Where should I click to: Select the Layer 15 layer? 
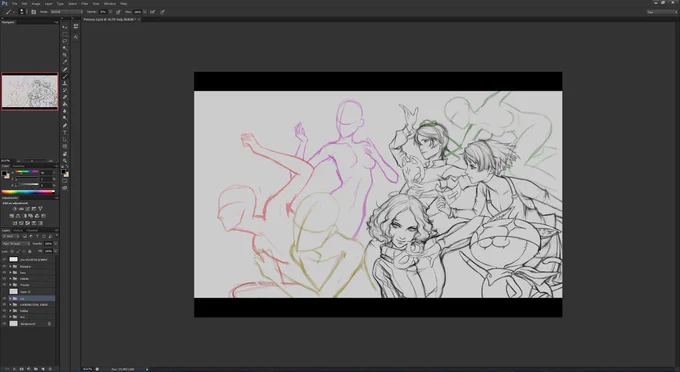(x=28, y=291)
